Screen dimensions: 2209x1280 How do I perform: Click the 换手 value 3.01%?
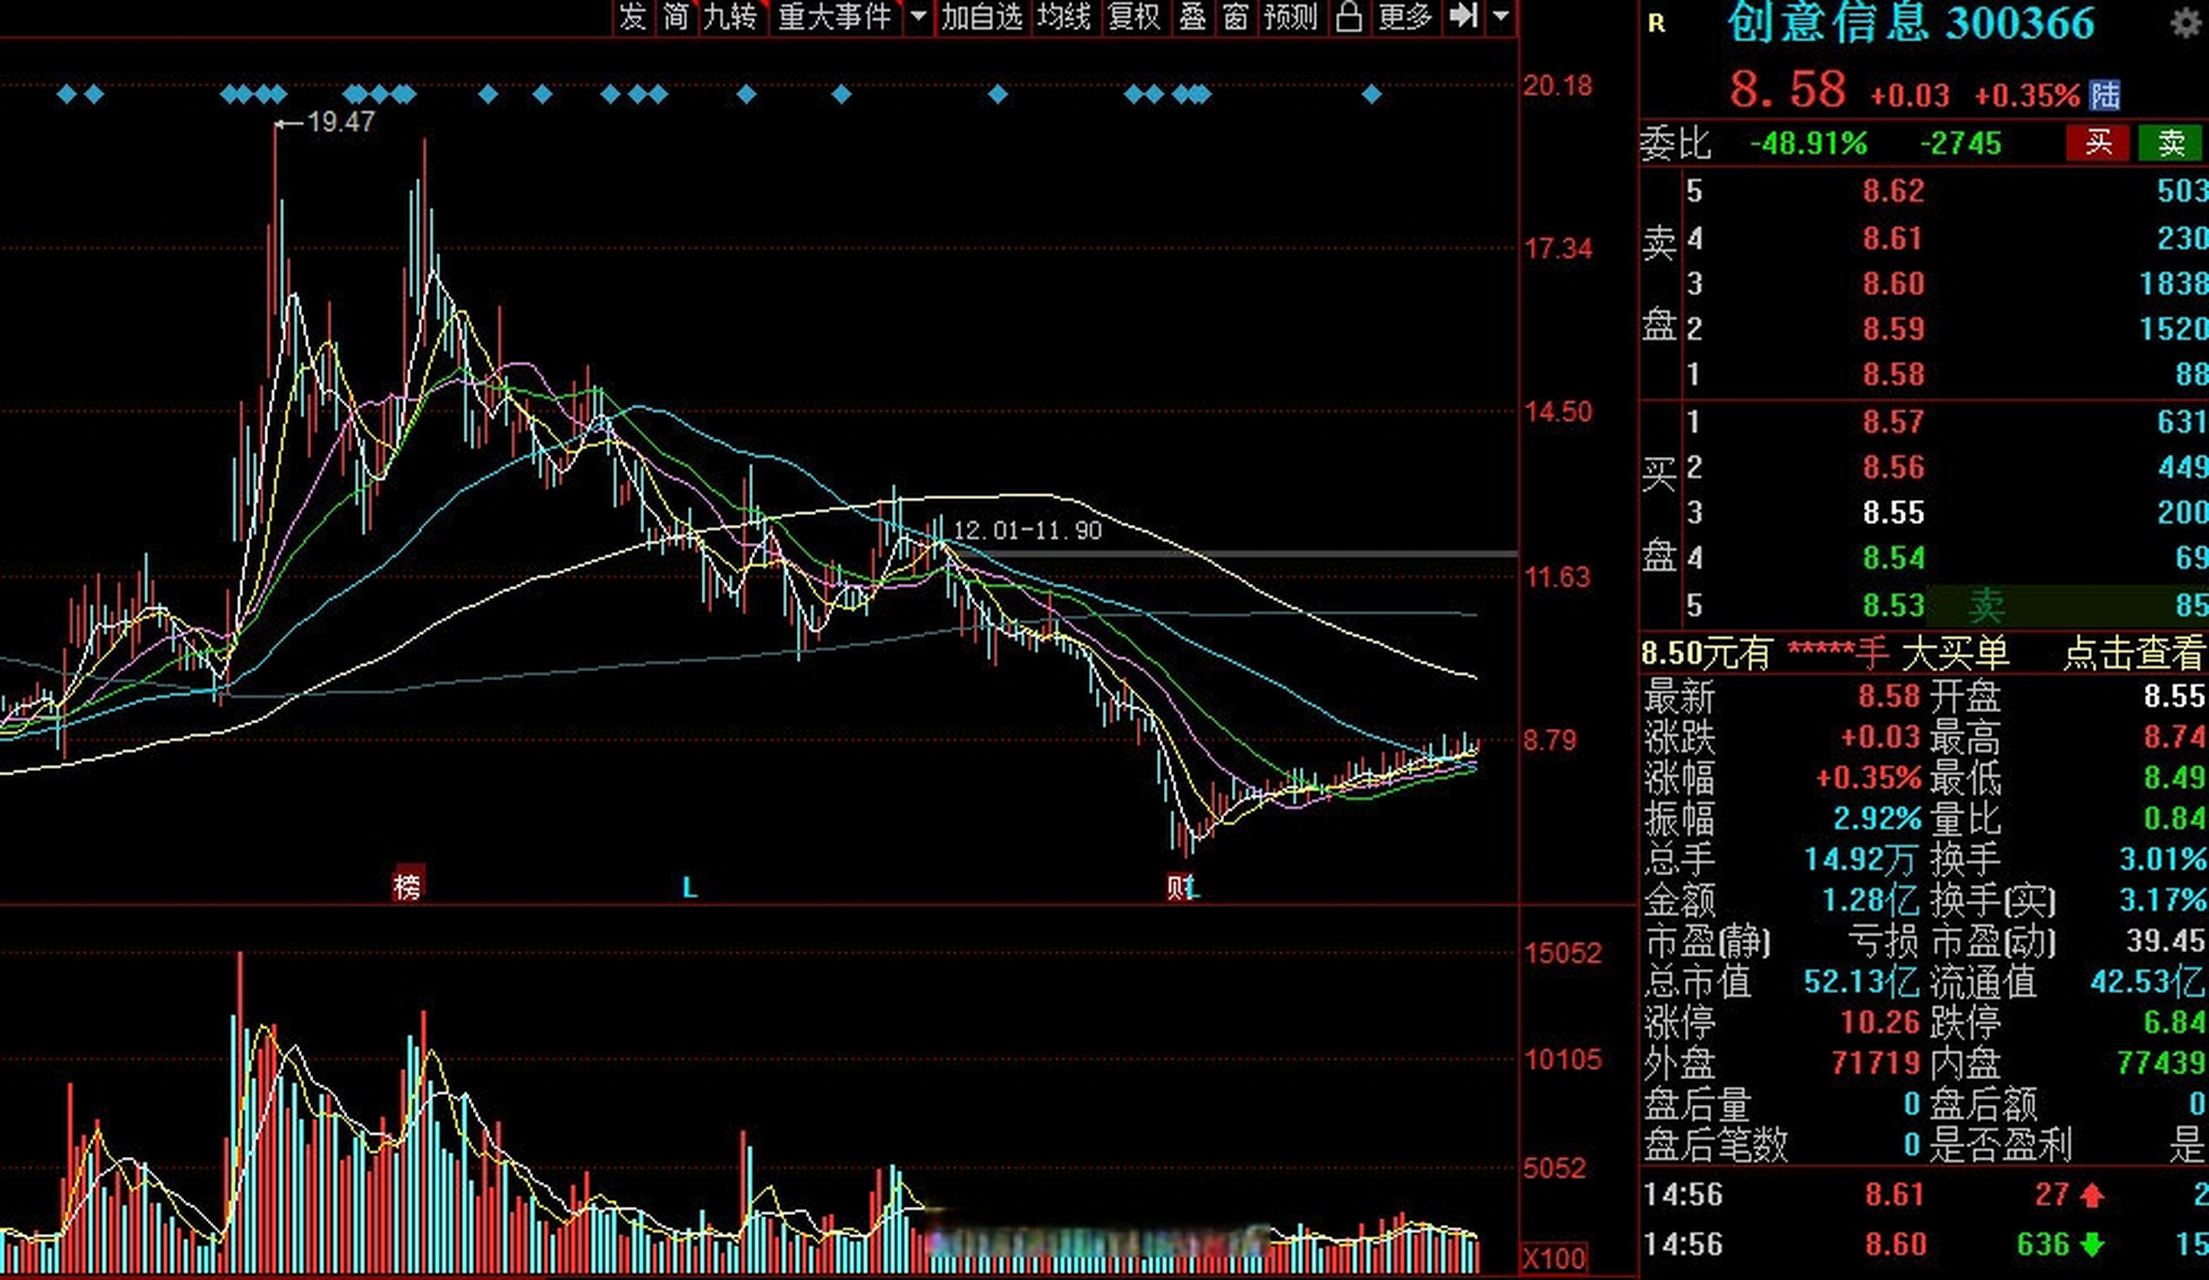pyautogui.click(x=2163, y=860)
